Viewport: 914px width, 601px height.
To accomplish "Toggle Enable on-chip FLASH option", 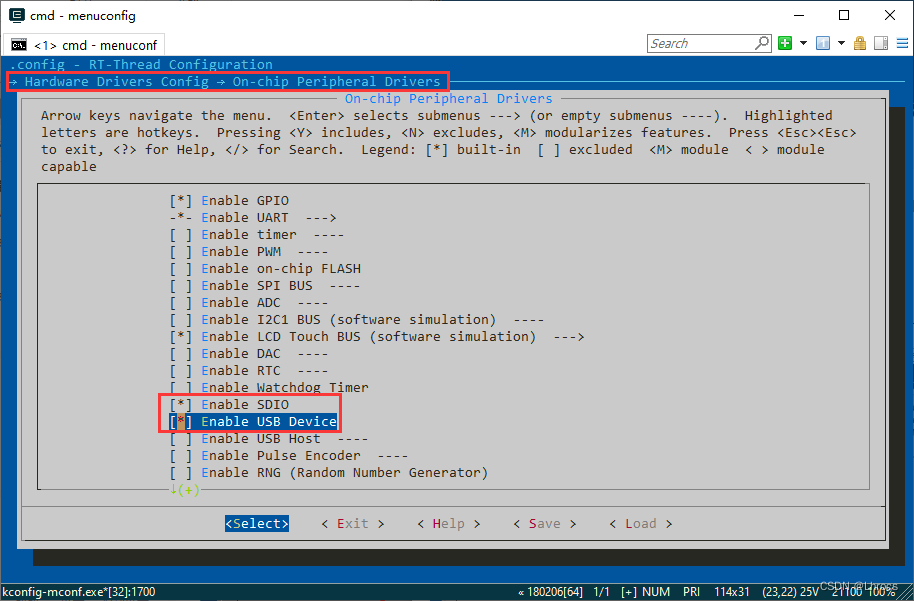I will 265,269.
